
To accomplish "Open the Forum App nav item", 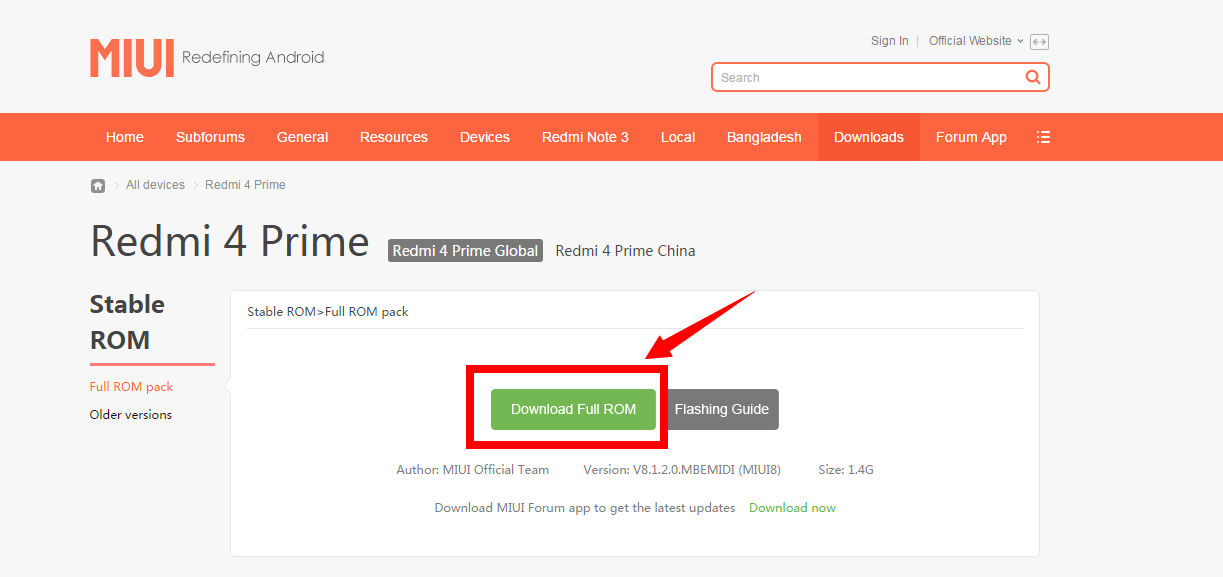I will (x=971, y=137).
